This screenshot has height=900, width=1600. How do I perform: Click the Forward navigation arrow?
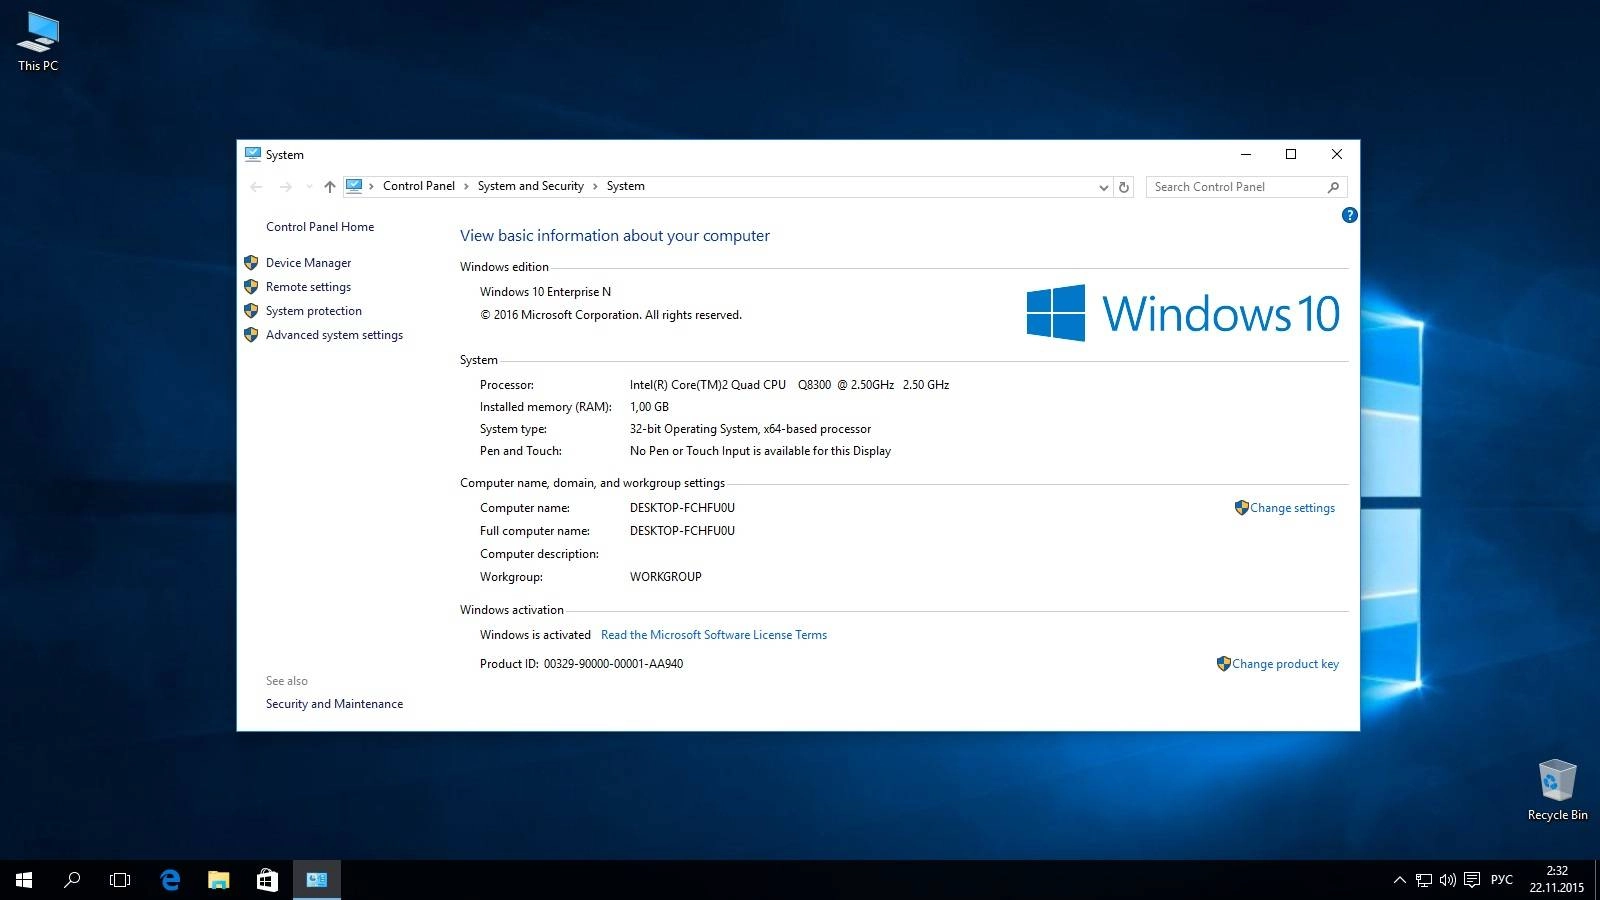click(x=286, y=187)
